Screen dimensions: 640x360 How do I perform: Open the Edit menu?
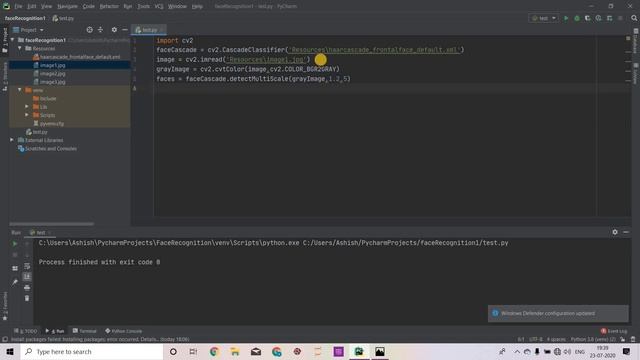click(x=31, y=7)
